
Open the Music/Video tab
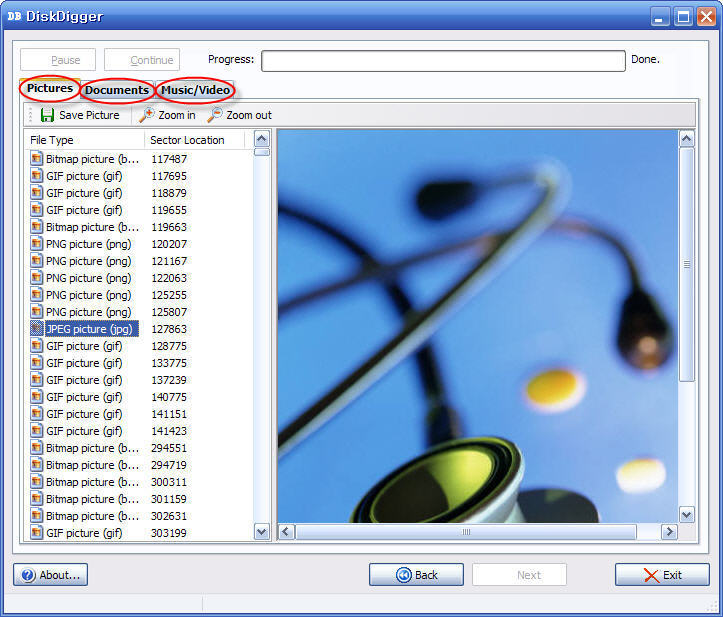click(x=195, y=90)
